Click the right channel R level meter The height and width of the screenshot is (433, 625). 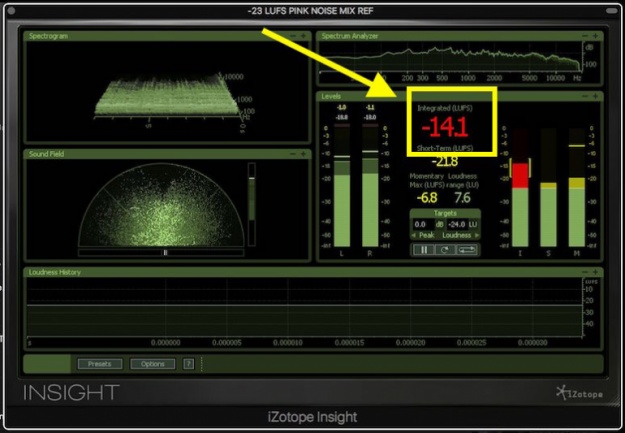tap(370, 185)
